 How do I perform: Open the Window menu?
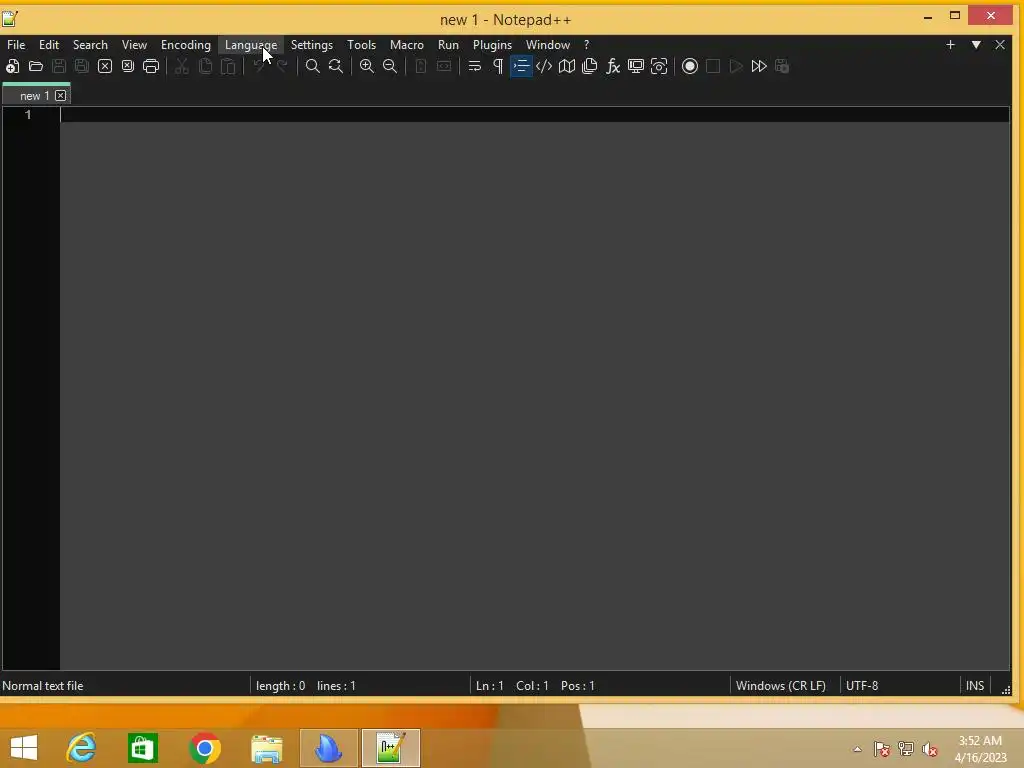point(548,44)
